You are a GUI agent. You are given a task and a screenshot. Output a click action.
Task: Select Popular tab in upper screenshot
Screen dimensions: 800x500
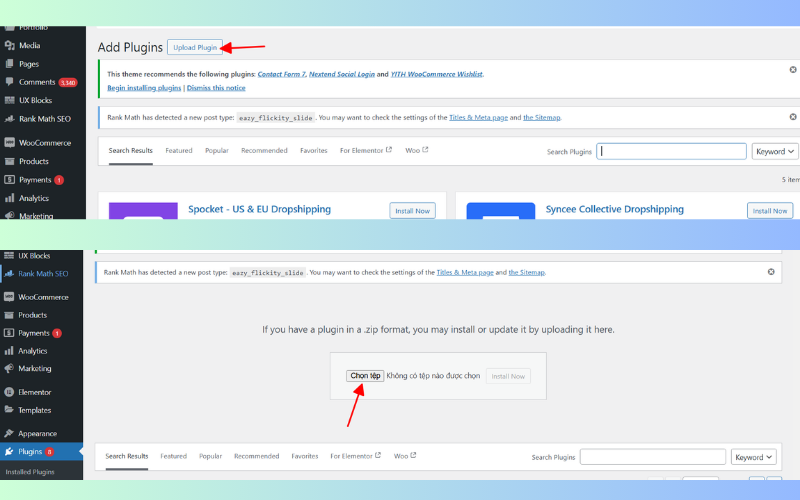(217, 151)
